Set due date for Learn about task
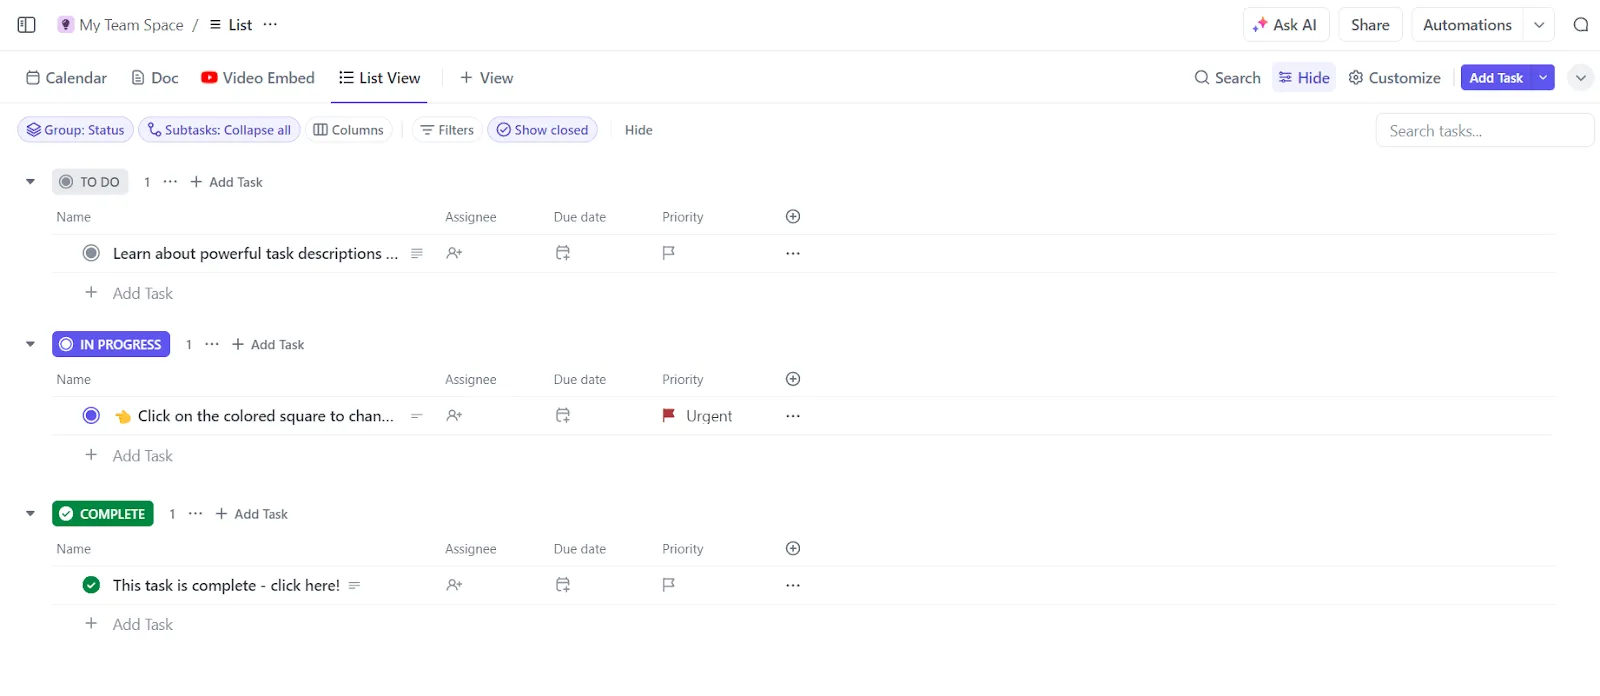Viewport: 1600px width, 696px height. (x=563, y=254)
